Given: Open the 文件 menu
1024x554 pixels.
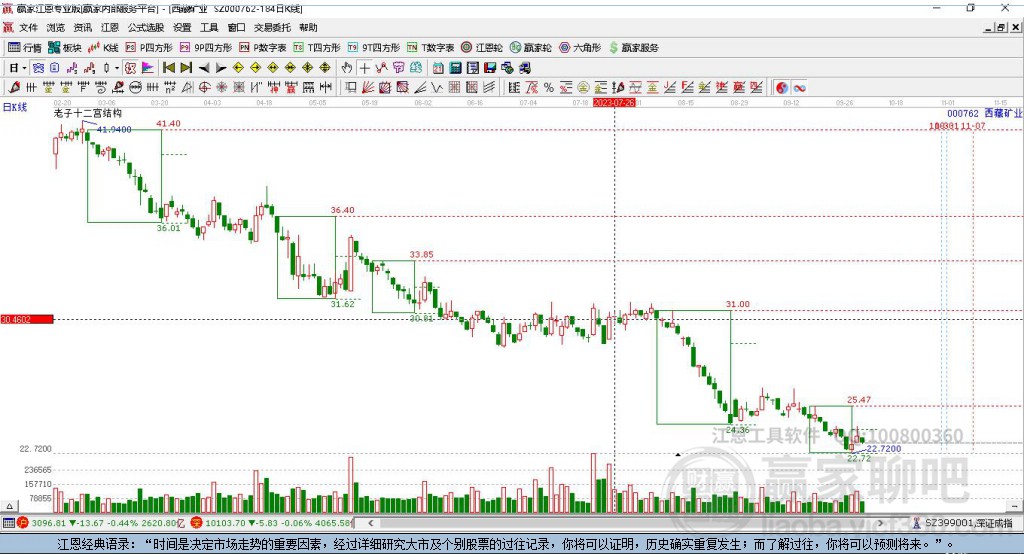Looking at the screenshot, I should [x=28, y=27].
